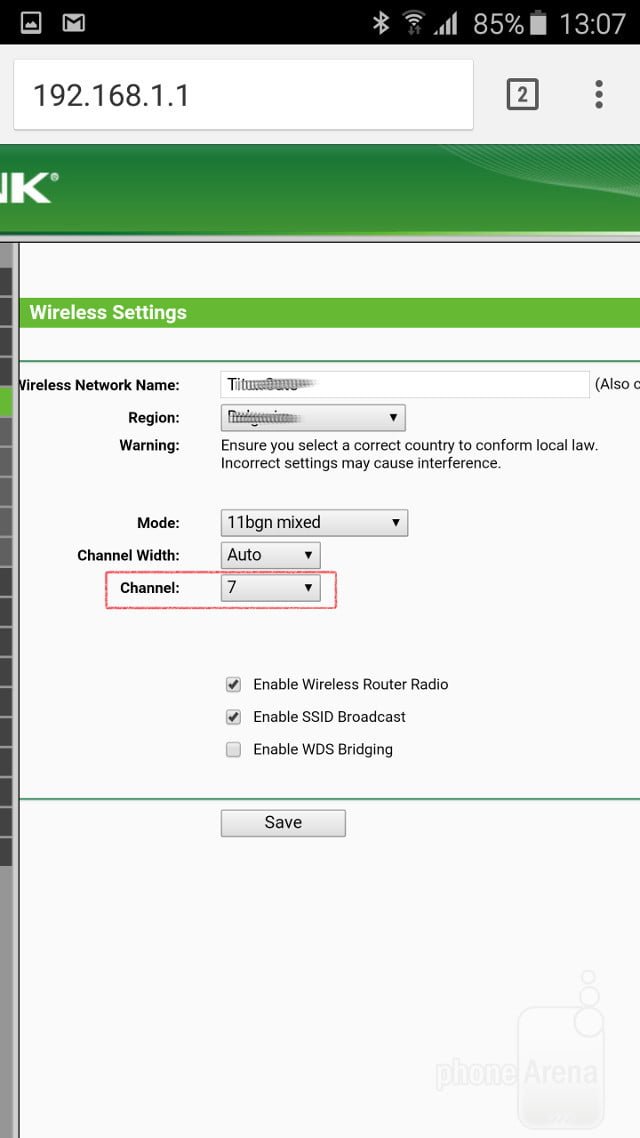This screenshot has width=640, height=1138.
Task: Open the browser tab switcher showing 2
Action: point(522,95)
